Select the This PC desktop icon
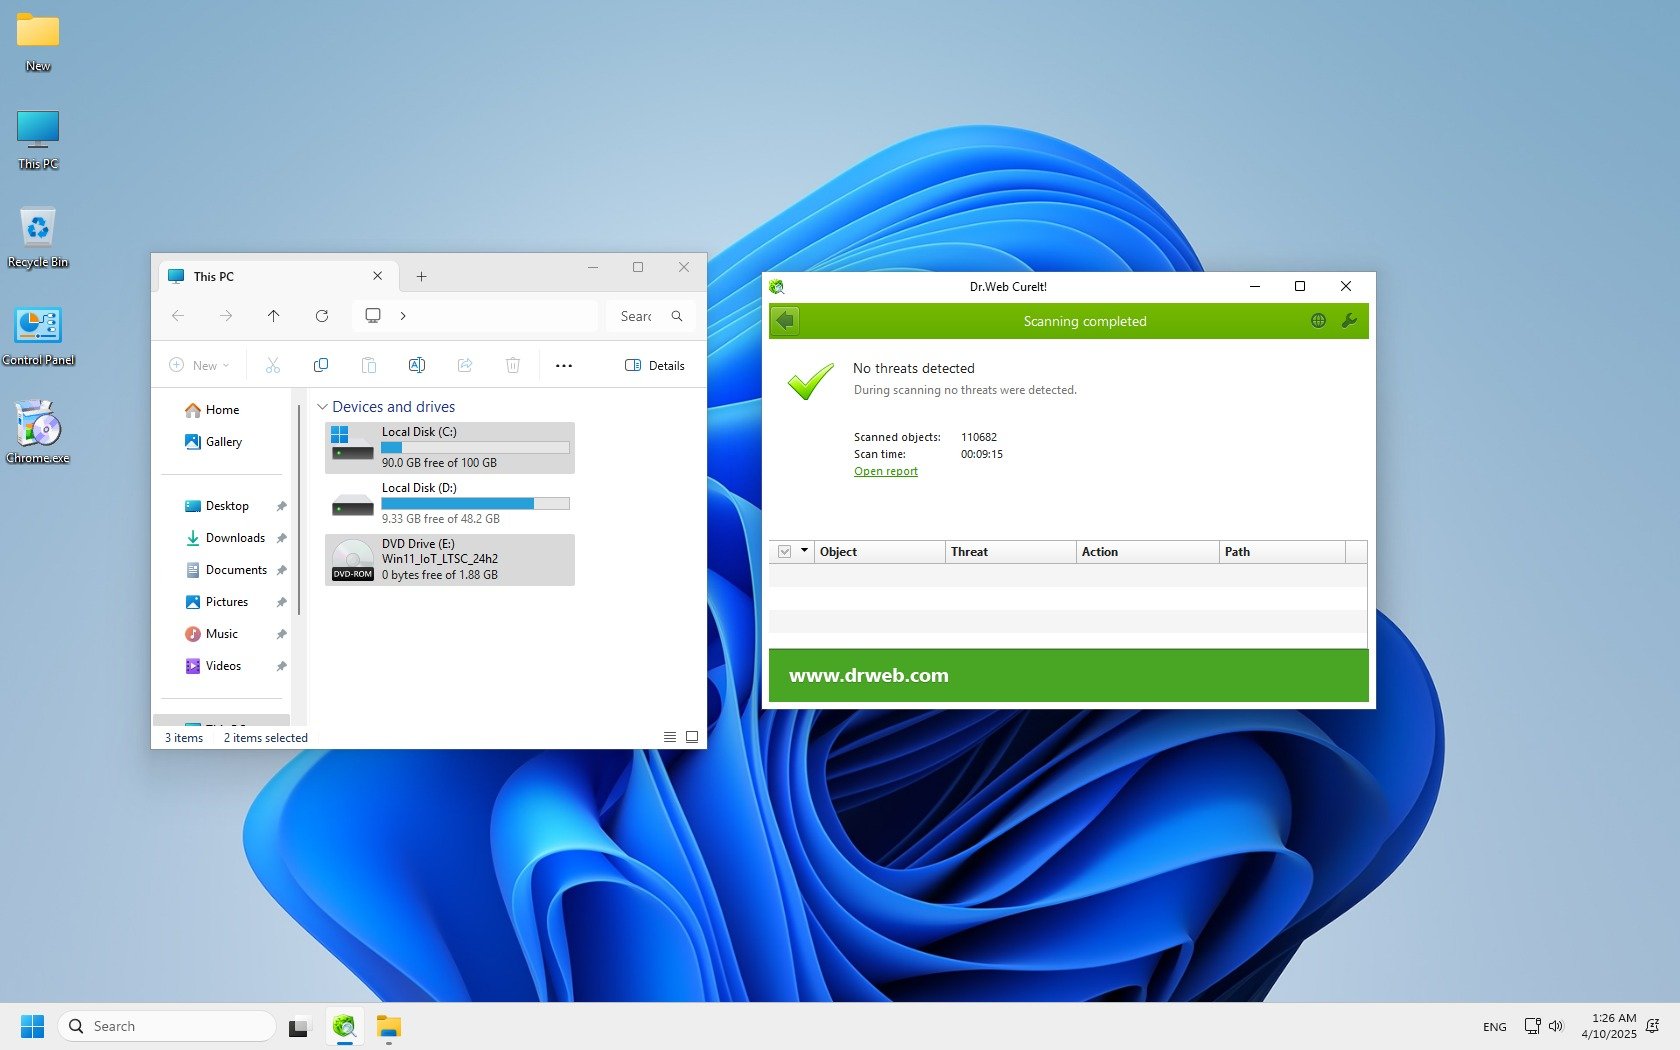This screenshot has width=1680, height=1050. (x=38, y=140)
